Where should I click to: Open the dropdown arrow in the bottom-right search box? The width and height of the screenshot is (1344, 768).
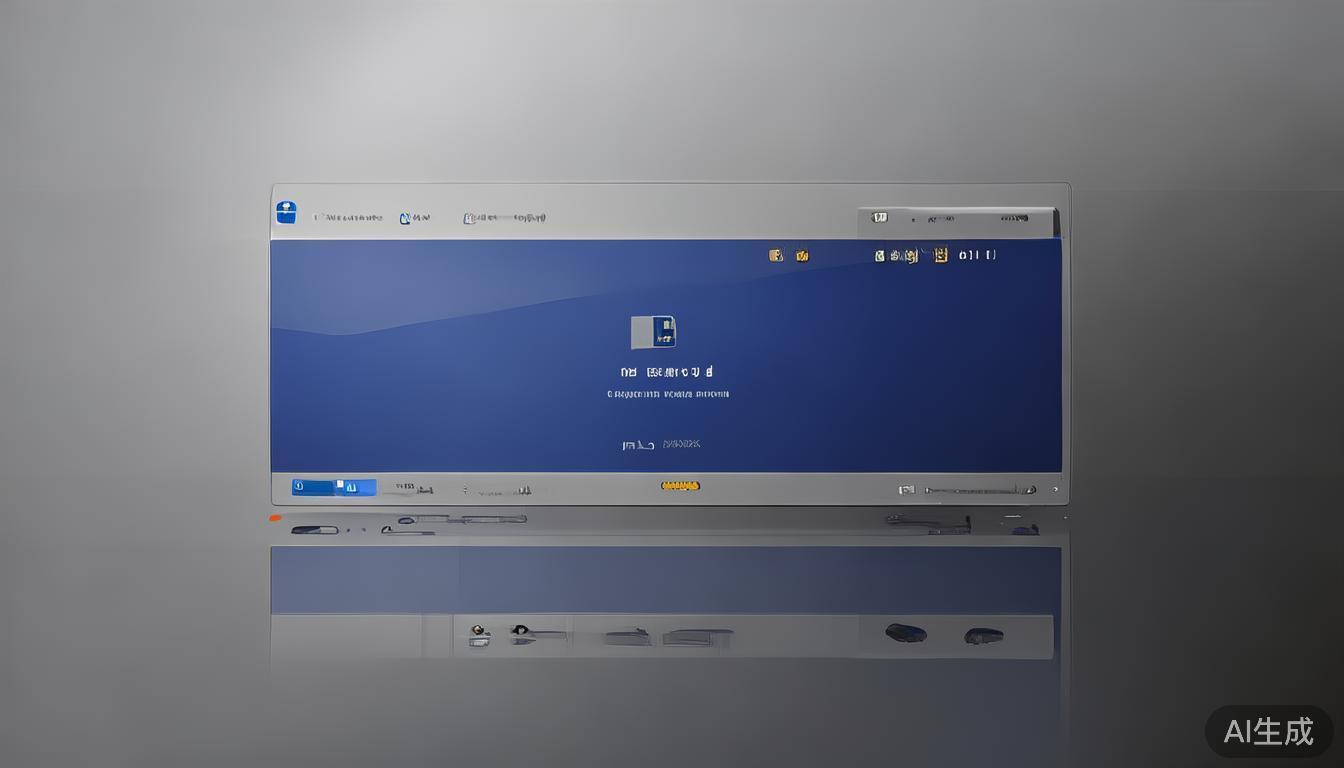pos(1030,490)
